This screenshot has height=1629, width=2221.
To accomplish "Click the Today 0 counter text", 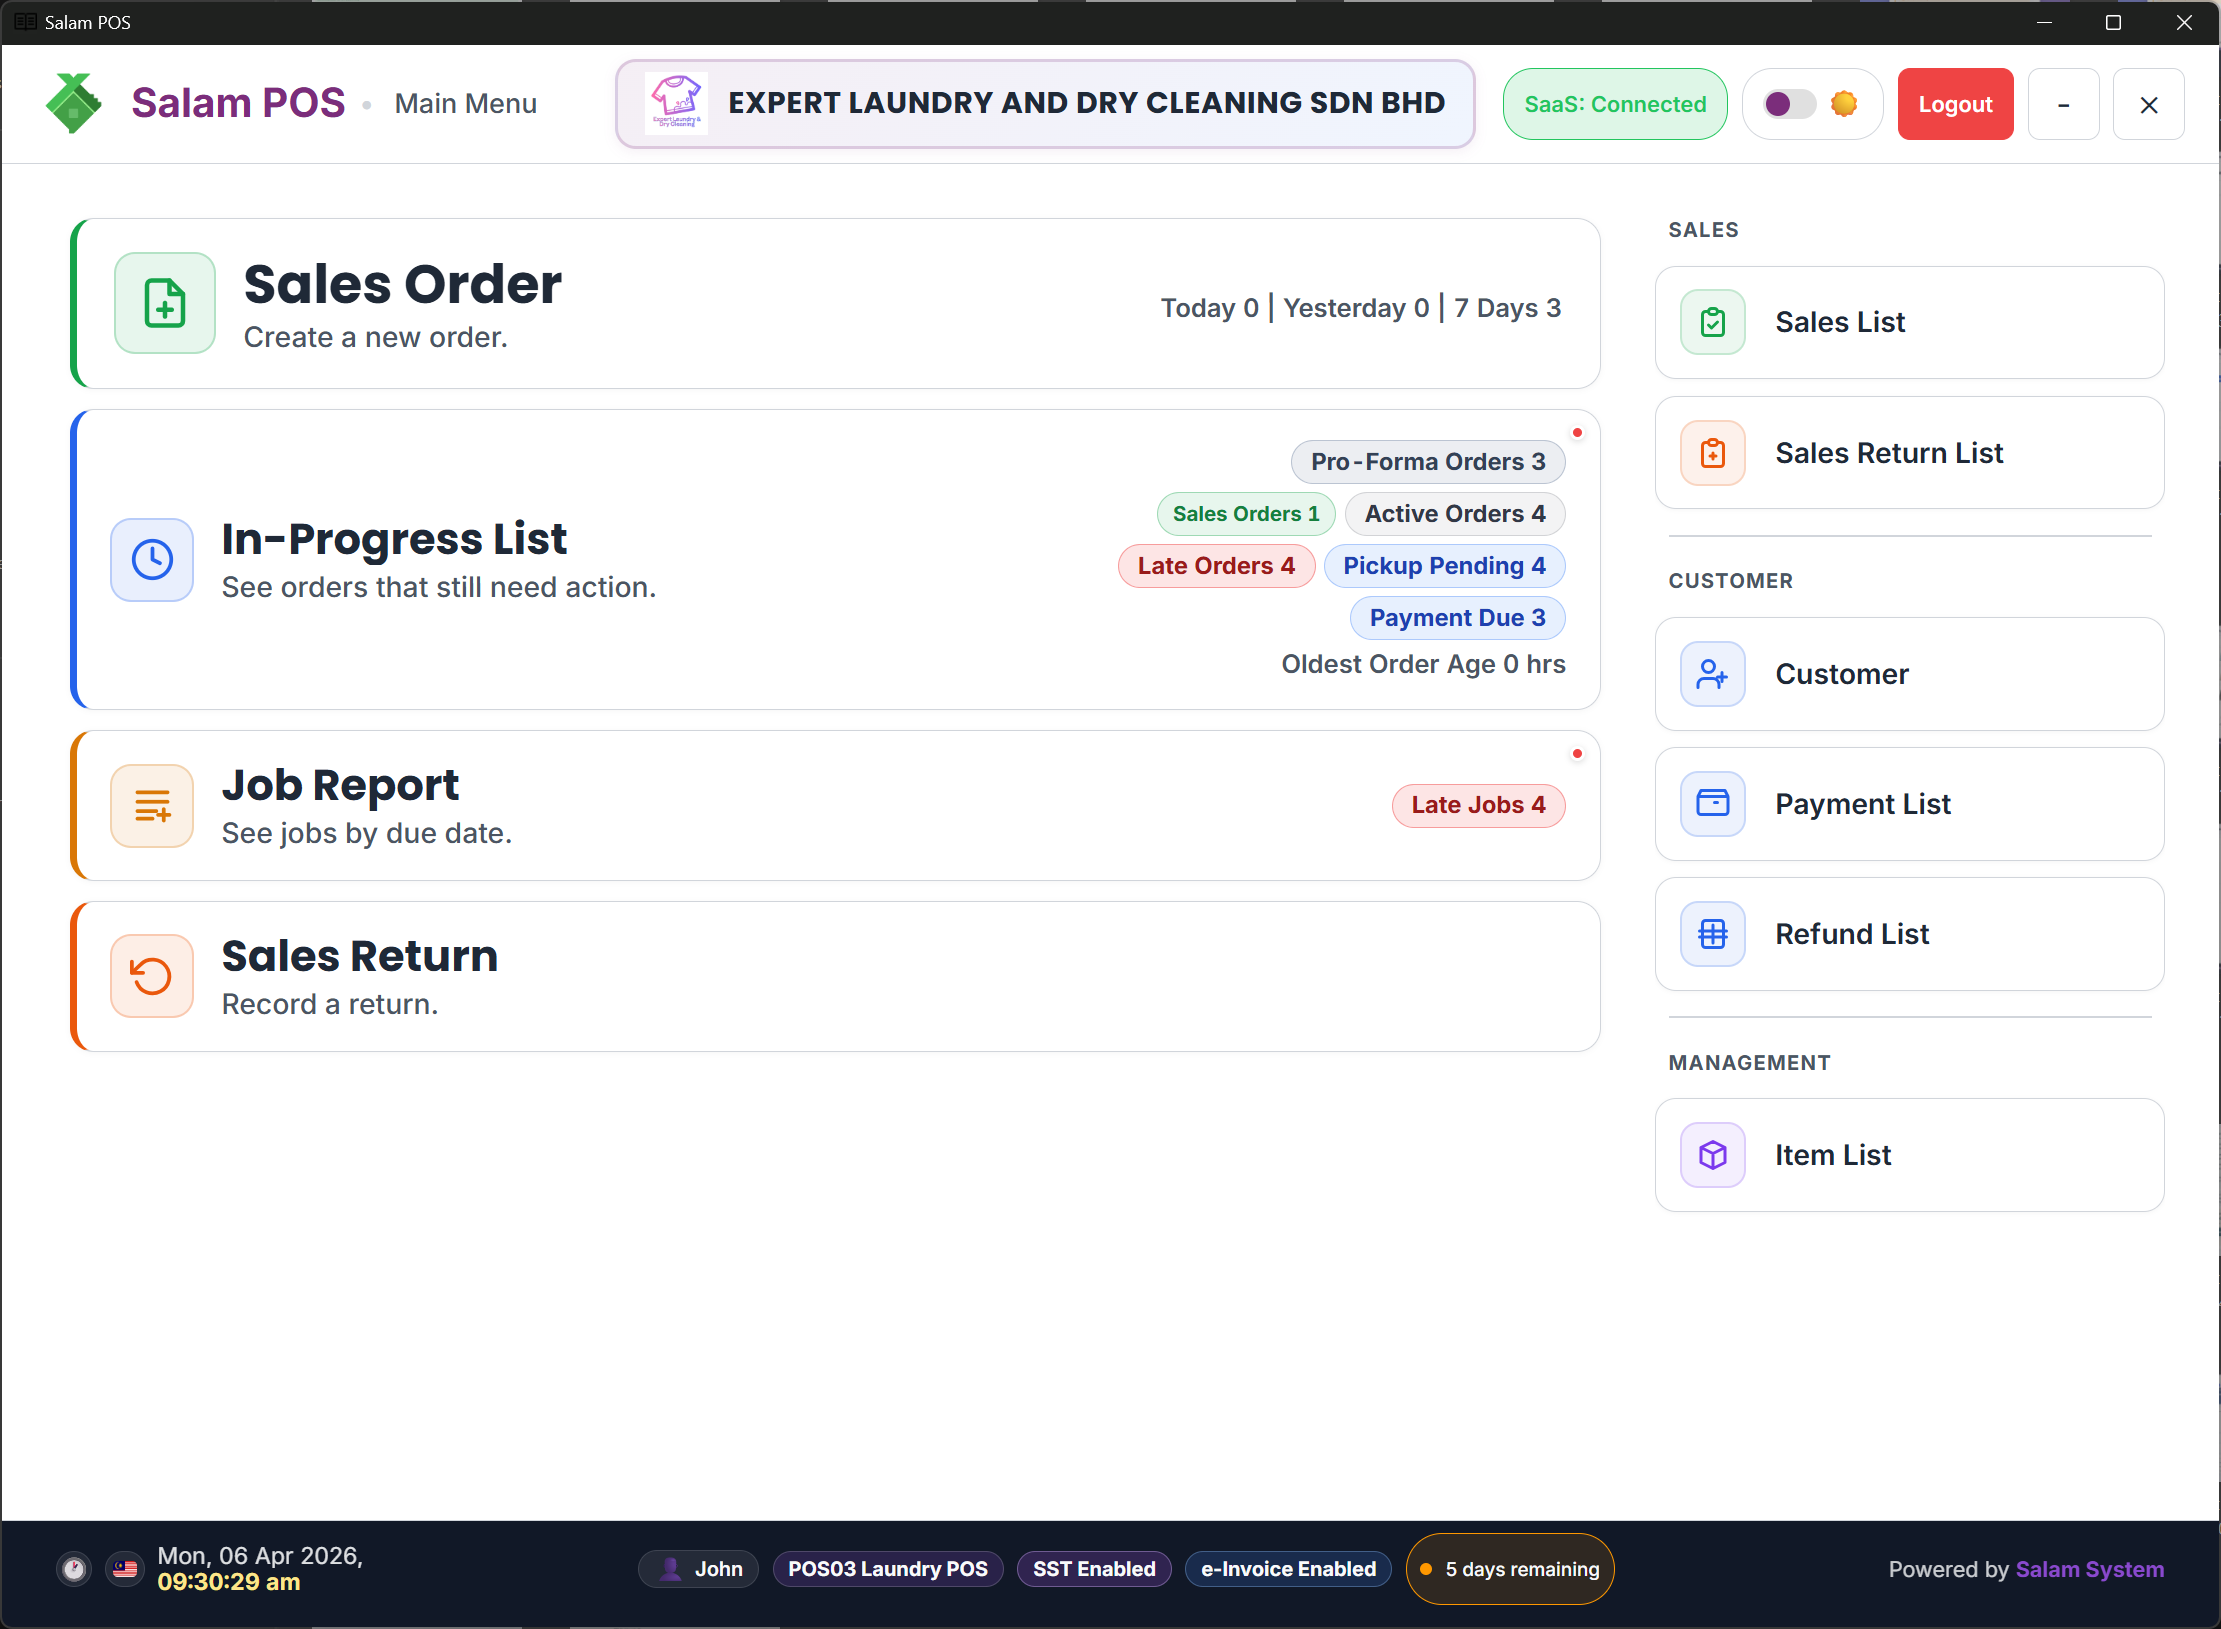I will [x=1209, y=308].
